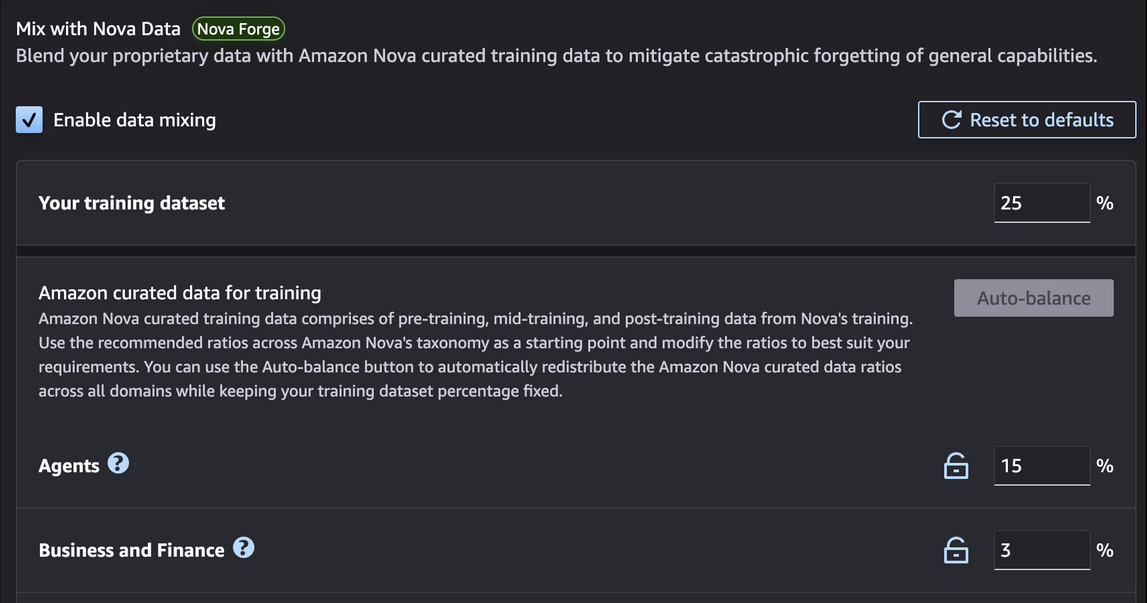
Task: Click the percent sign beside training dataset field
Action: [1104, 203]
